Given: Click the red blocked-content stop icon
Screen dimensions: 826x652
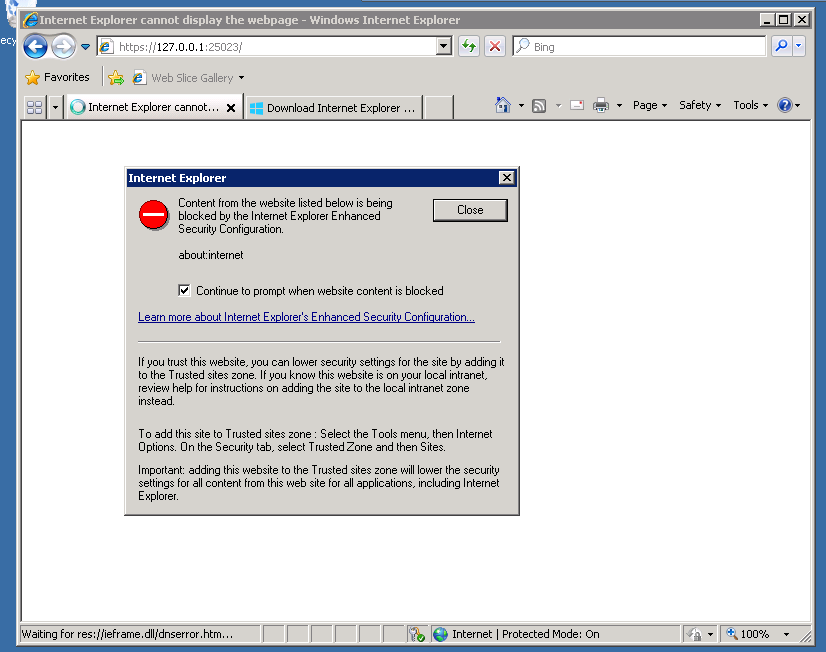Looking at the screenshot, I should click(x=153, y=215).
